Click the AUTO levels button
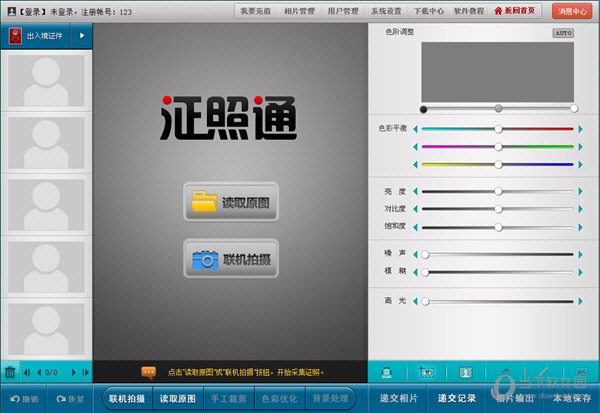Screen dimensions: 600x413 (x=563, y=33)
